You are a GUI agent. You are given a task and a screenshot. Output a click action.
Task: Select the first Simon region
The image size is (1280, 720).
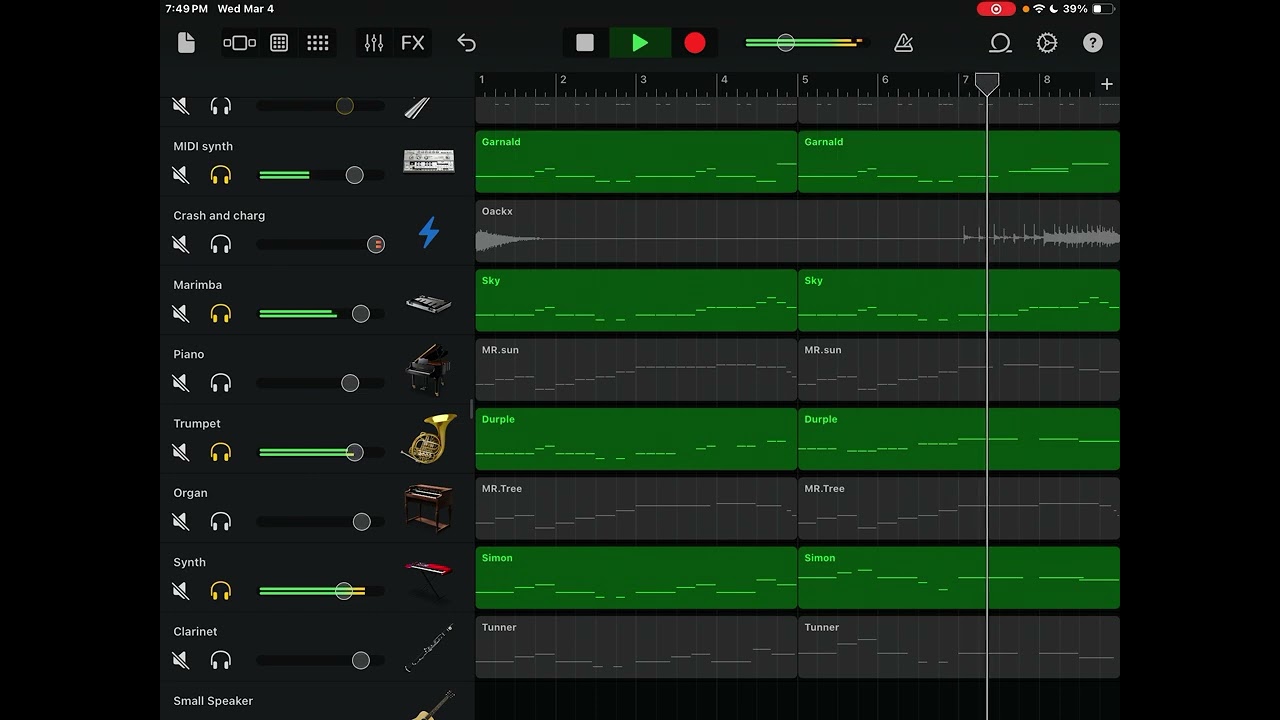636,578
